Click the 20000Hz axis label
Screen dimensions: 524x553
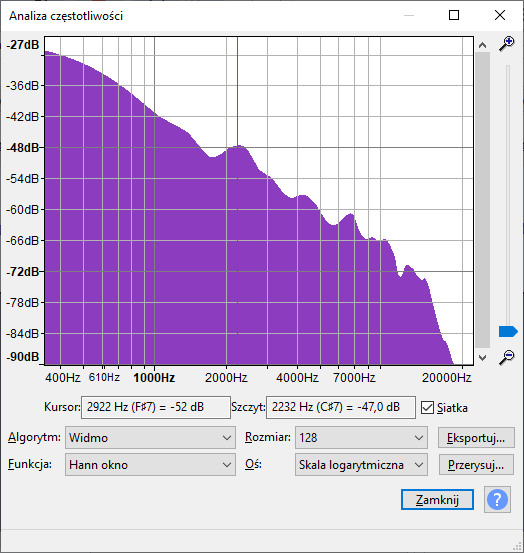pos(446,378)
